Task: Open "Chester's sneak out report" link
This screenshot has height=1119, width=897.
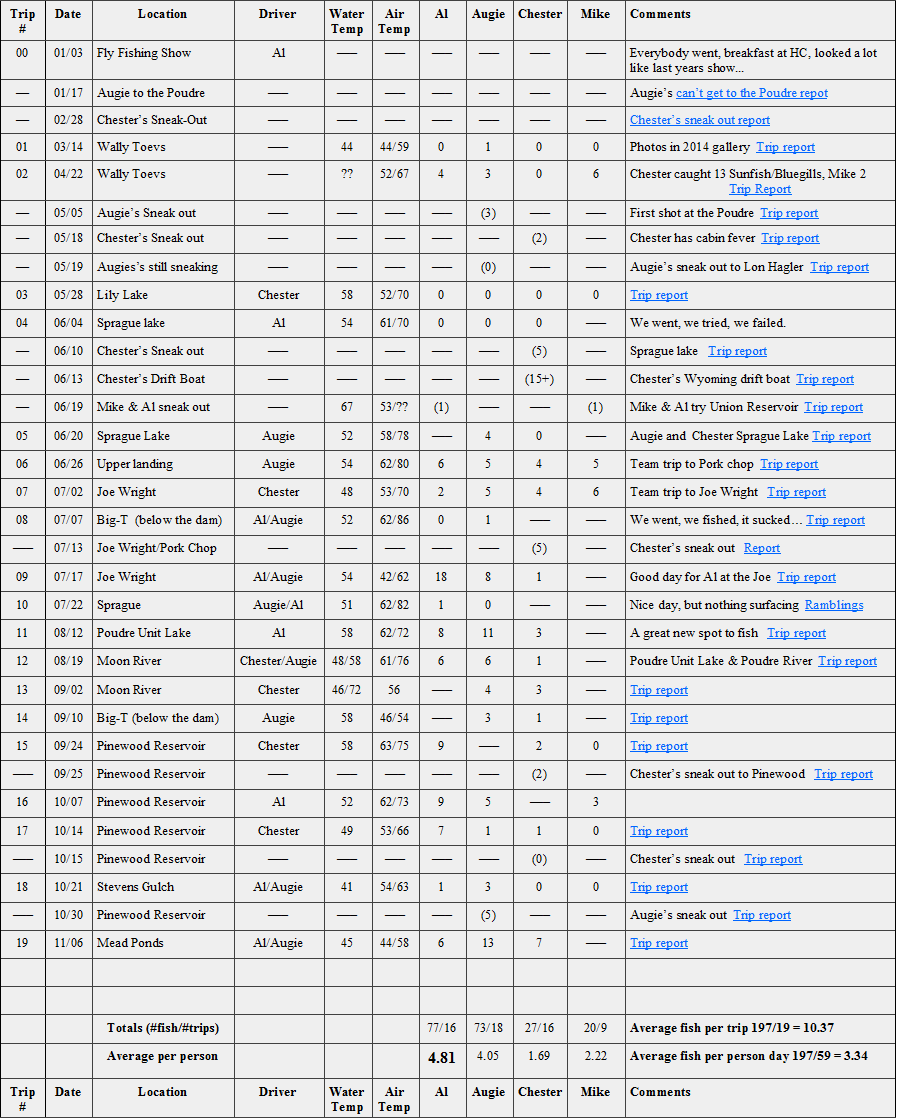Action: 699,120
